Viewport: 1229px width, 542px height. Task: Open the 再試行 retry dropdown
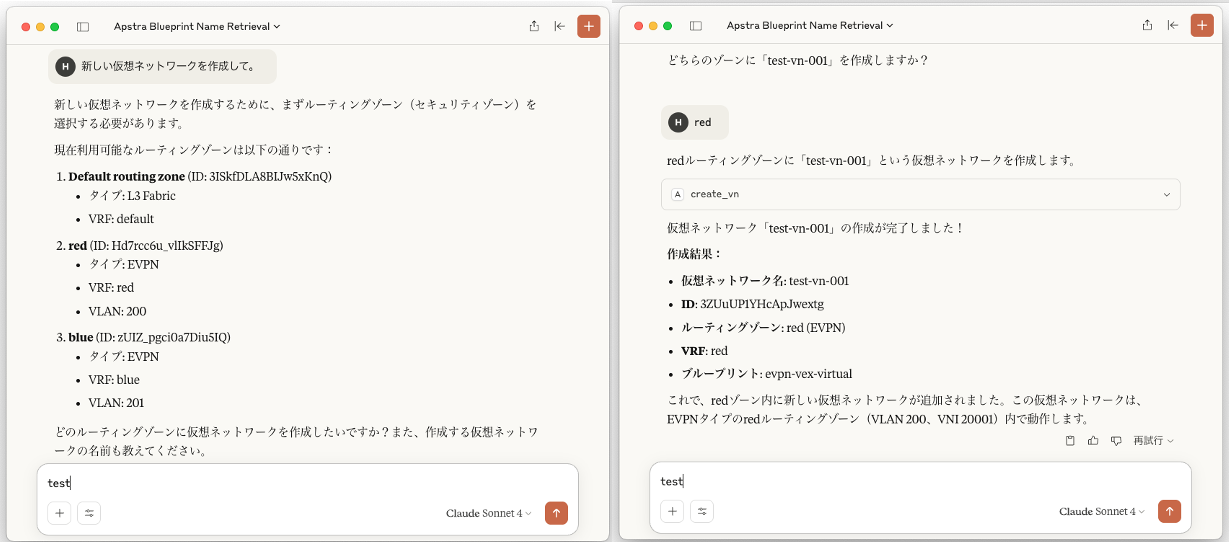pos(1153,440)
